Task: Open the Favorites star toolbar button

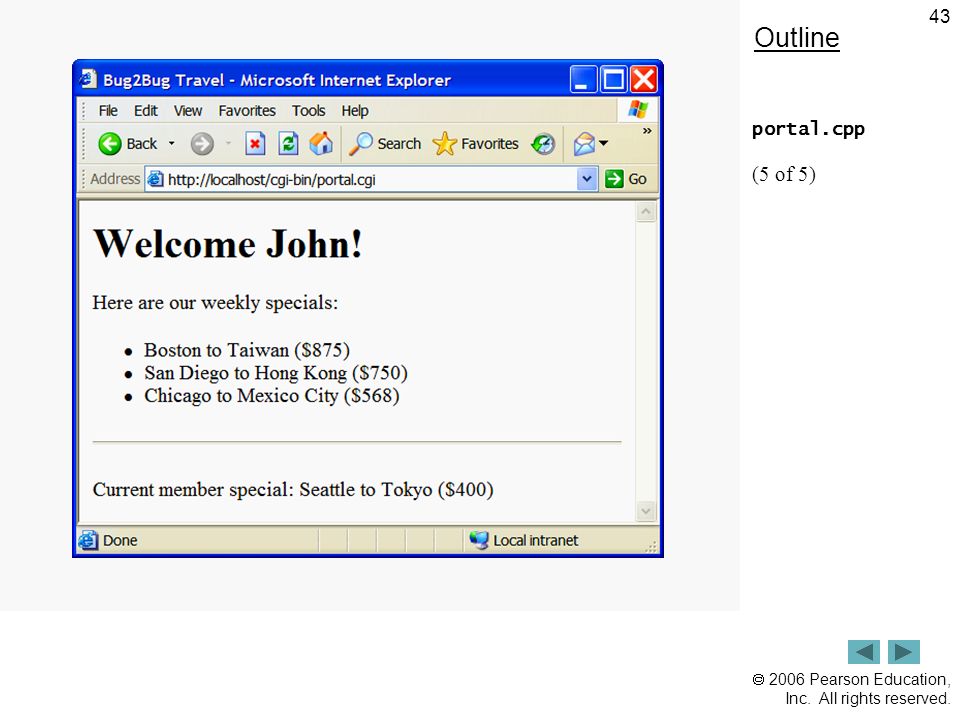Action: tap(476, 144)
